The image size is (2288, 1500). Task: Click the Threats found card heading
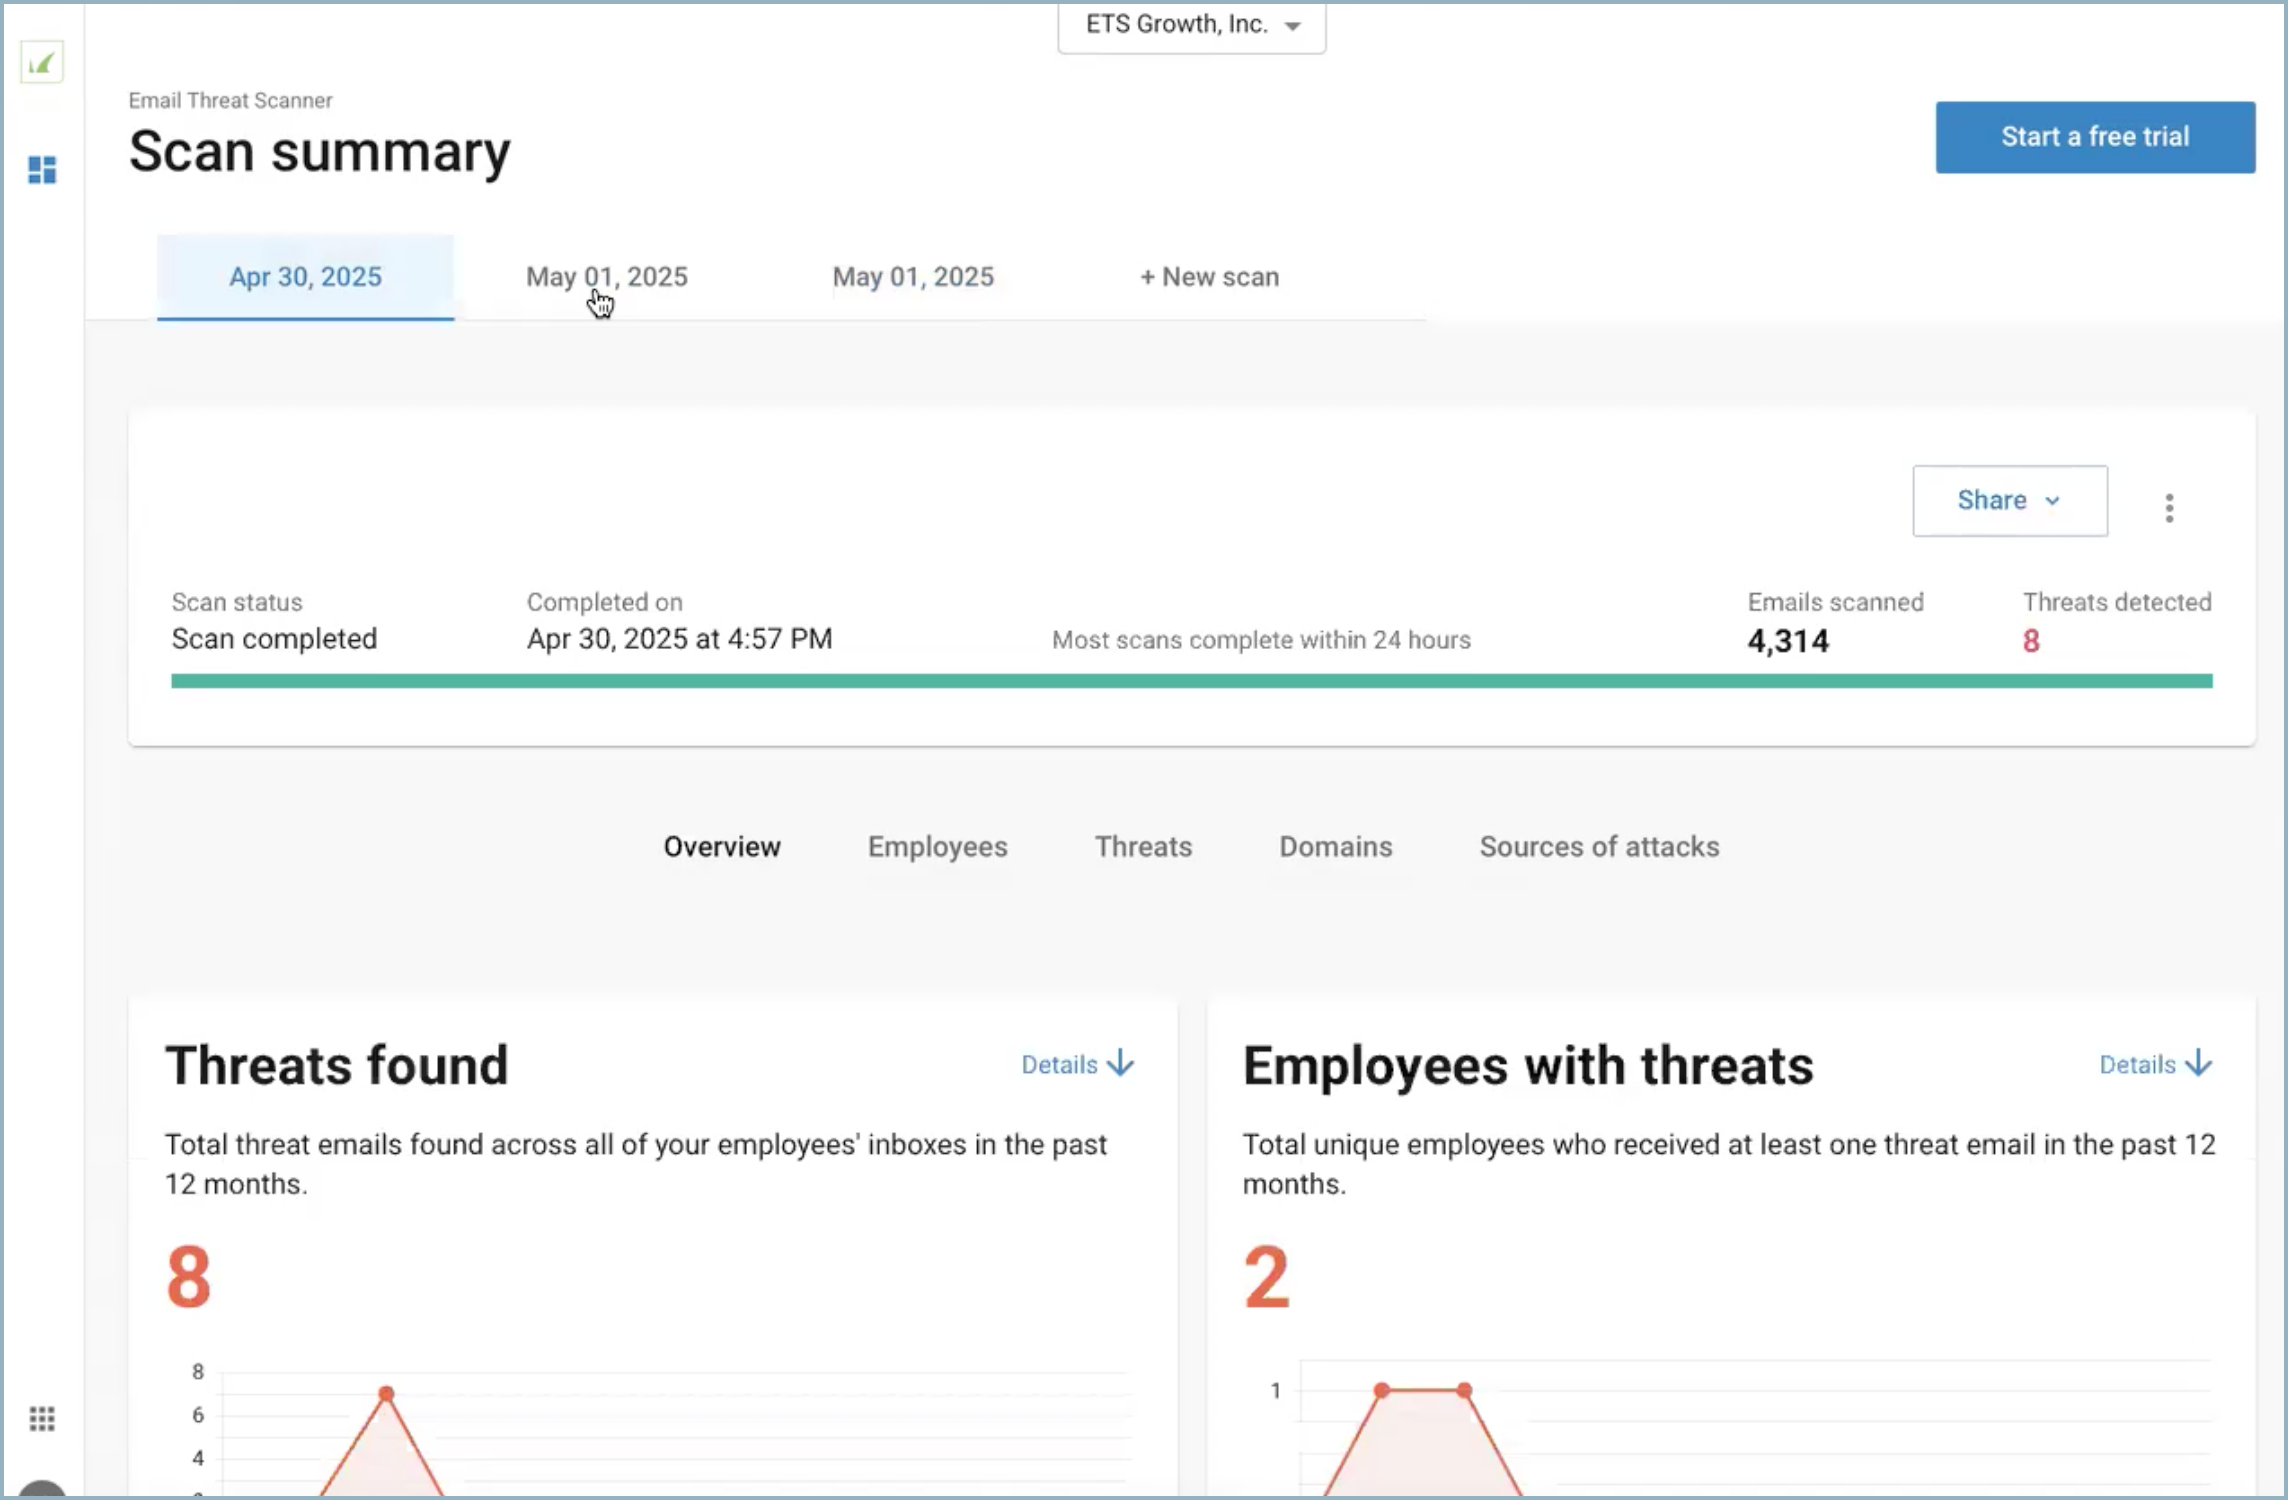pos(337,1065)
